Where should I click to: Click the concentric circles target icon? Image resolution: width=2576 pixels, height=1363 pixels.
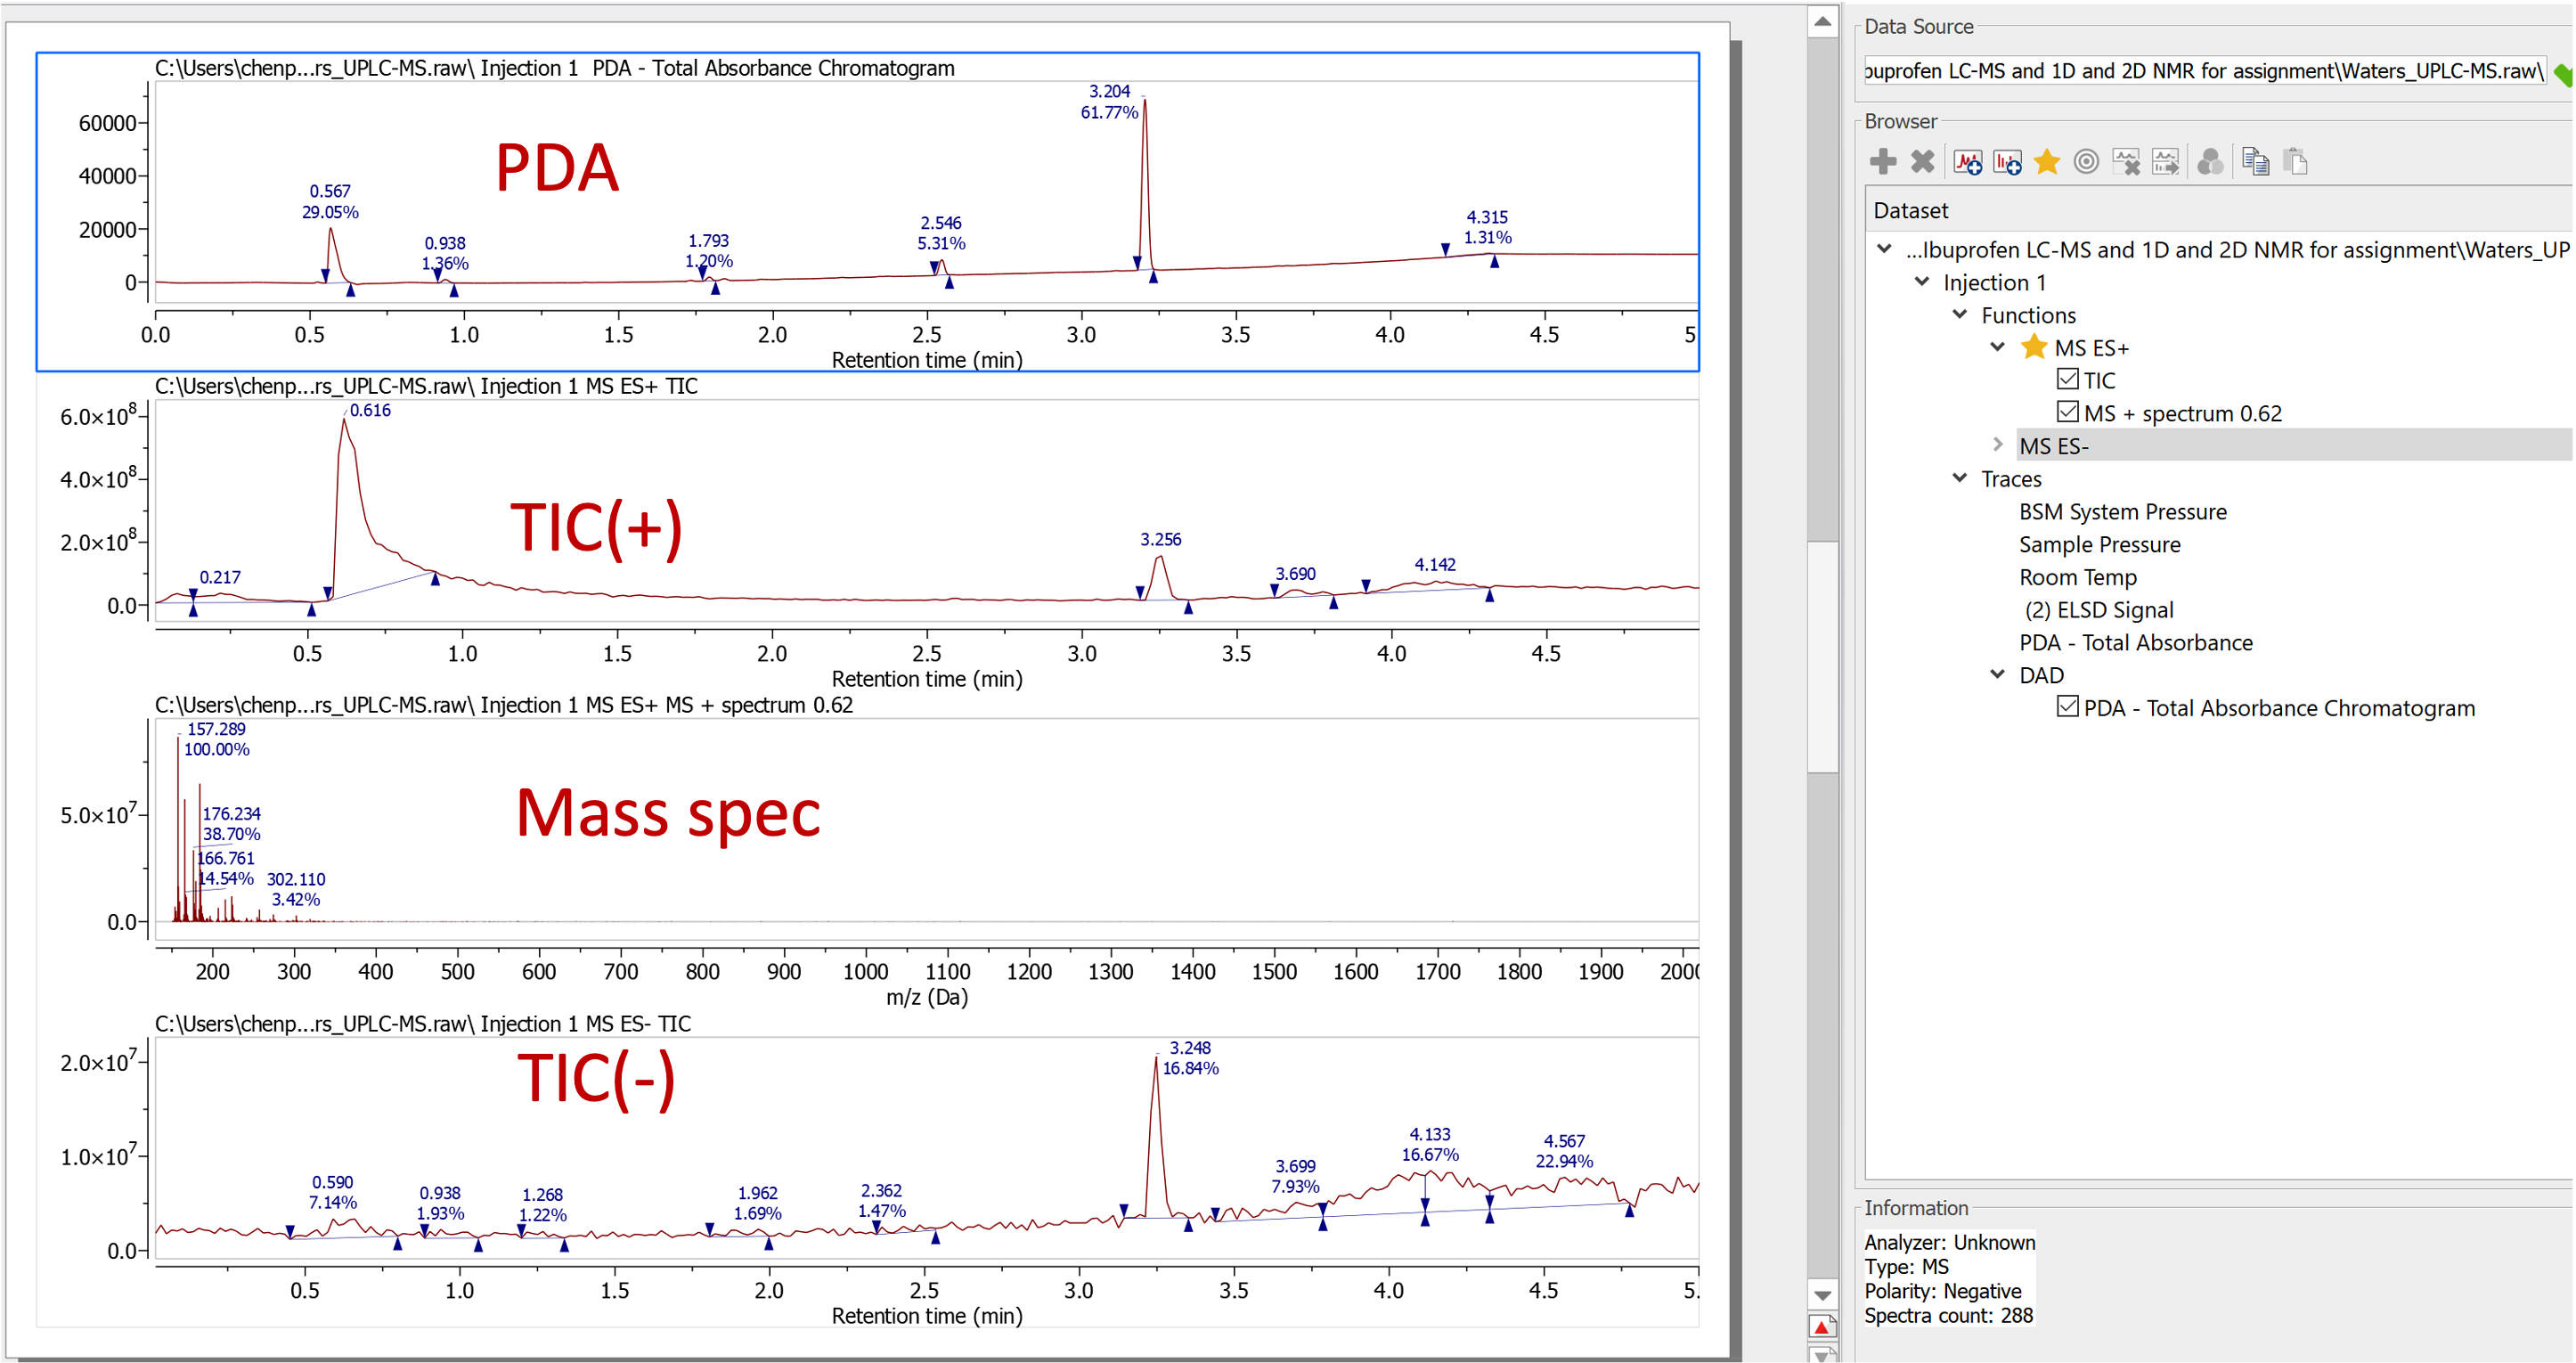2086,161
